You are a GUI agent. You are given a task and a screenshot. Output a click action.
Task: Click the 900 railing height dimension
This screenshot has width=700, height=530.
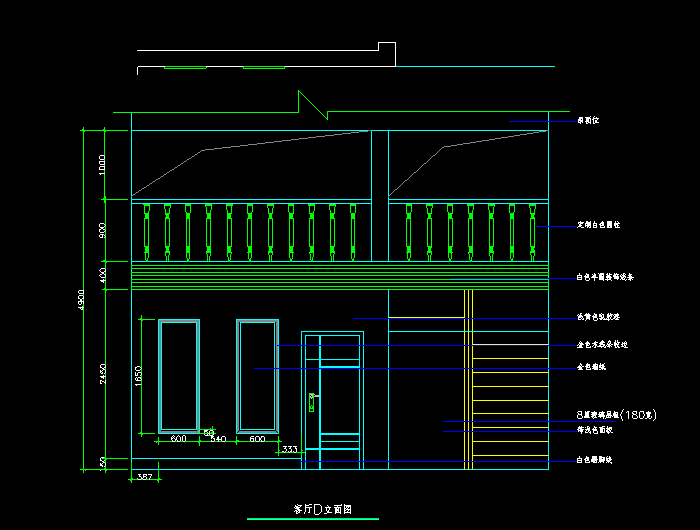(x=103, y=231)
